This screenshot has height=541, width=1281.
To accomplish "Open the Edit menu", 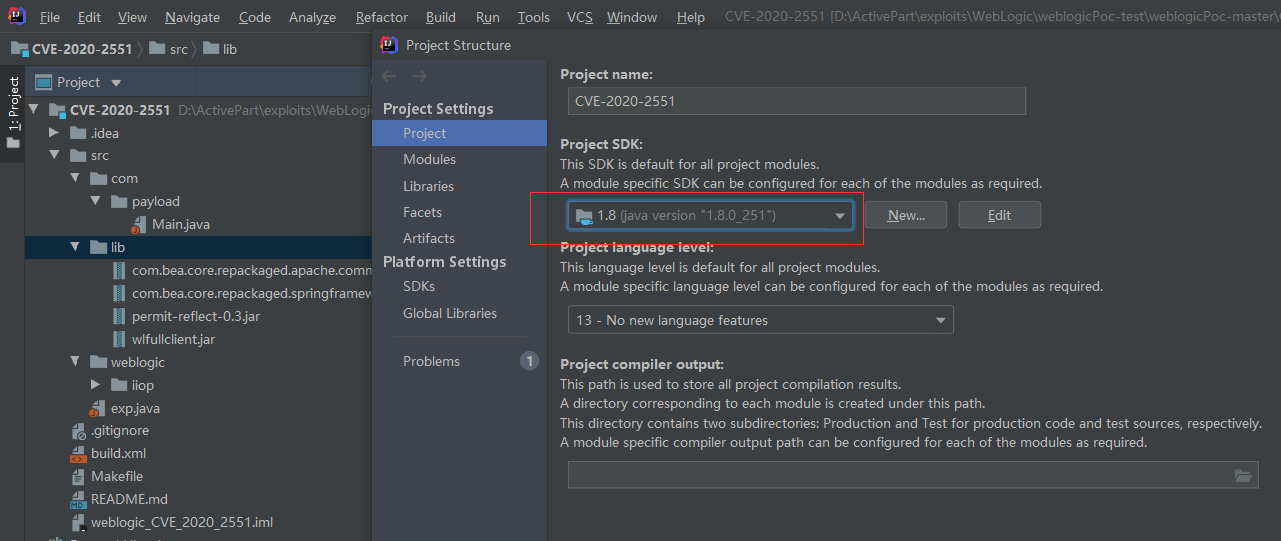I will tap(89, 17).
